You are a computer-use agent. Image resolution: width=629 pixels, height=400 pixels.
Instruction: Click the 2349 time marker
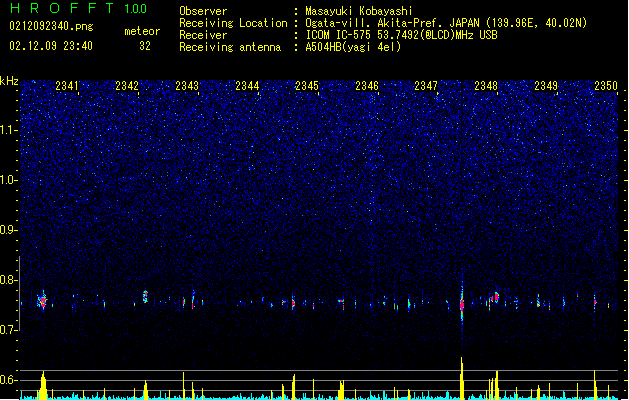point(546,86)
